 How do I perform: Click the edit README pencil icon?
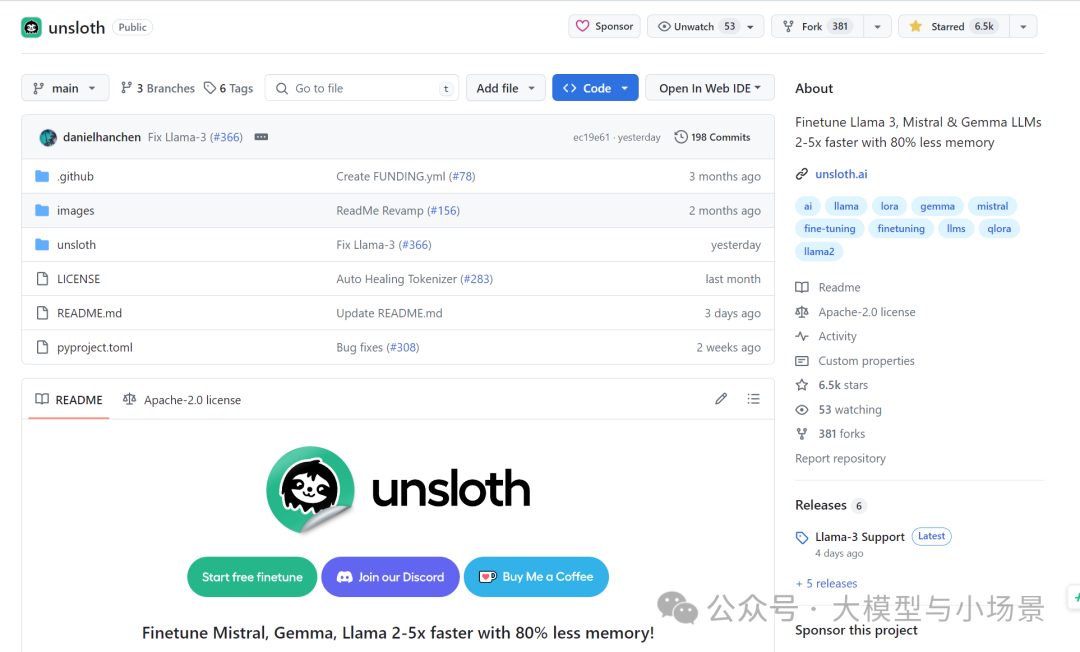pos(721,399)
